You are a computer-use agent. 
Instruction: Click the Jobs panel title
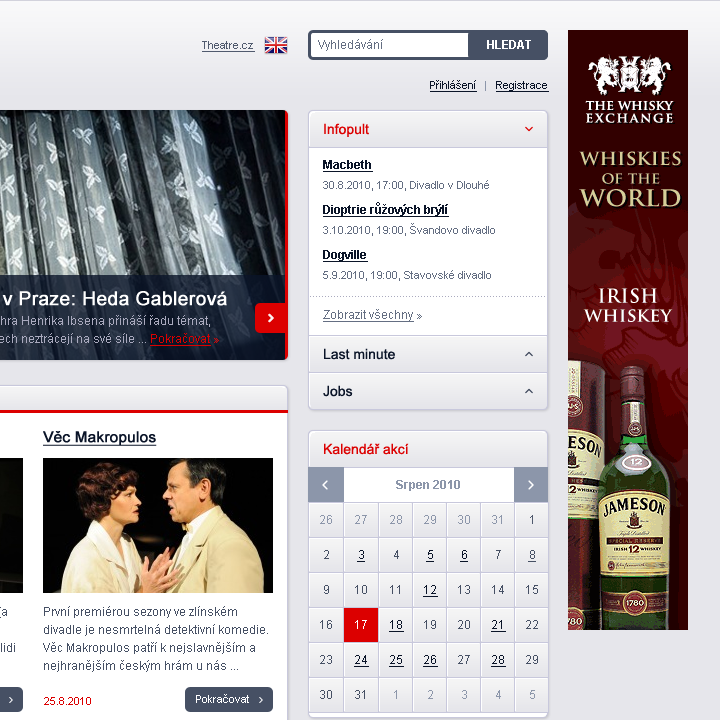click(x=338, y=391)
